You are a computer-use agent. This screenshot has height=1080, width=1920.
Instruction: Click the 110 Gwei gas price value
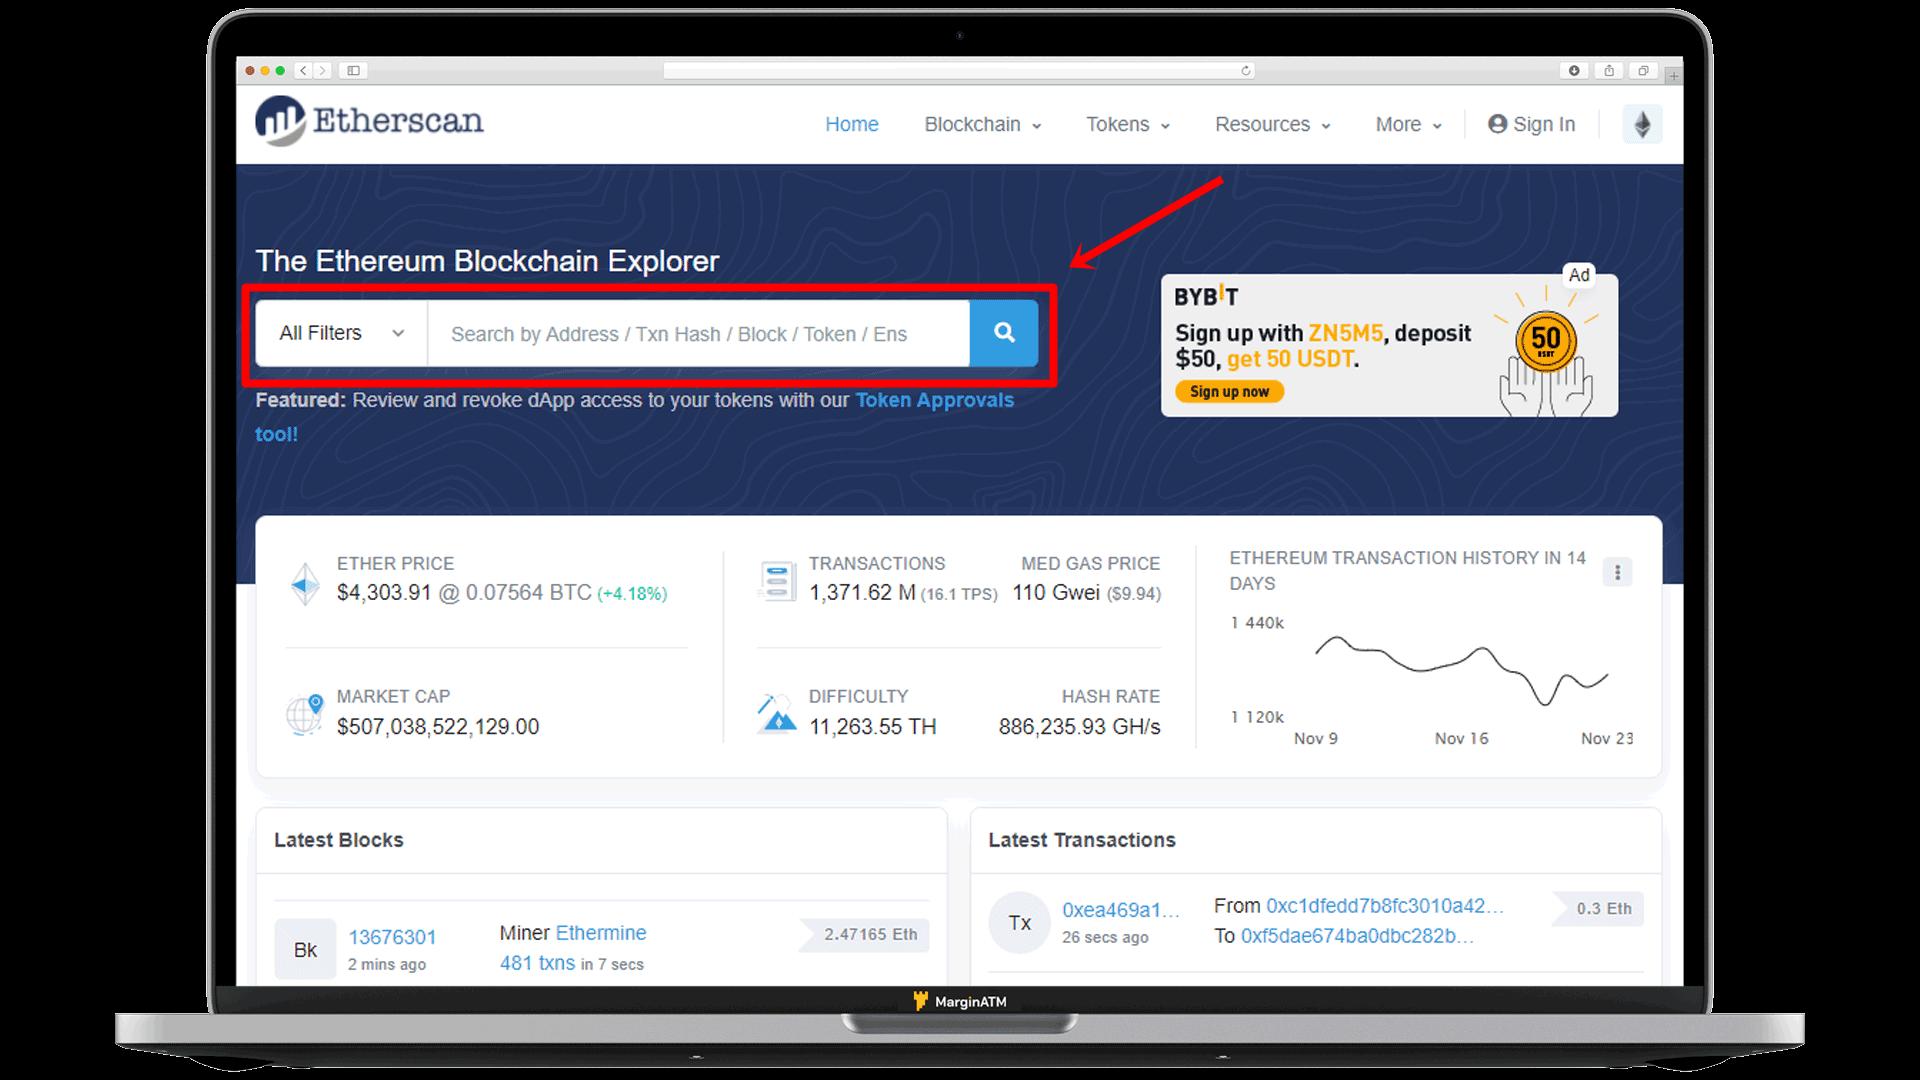tap(1056, 593)
